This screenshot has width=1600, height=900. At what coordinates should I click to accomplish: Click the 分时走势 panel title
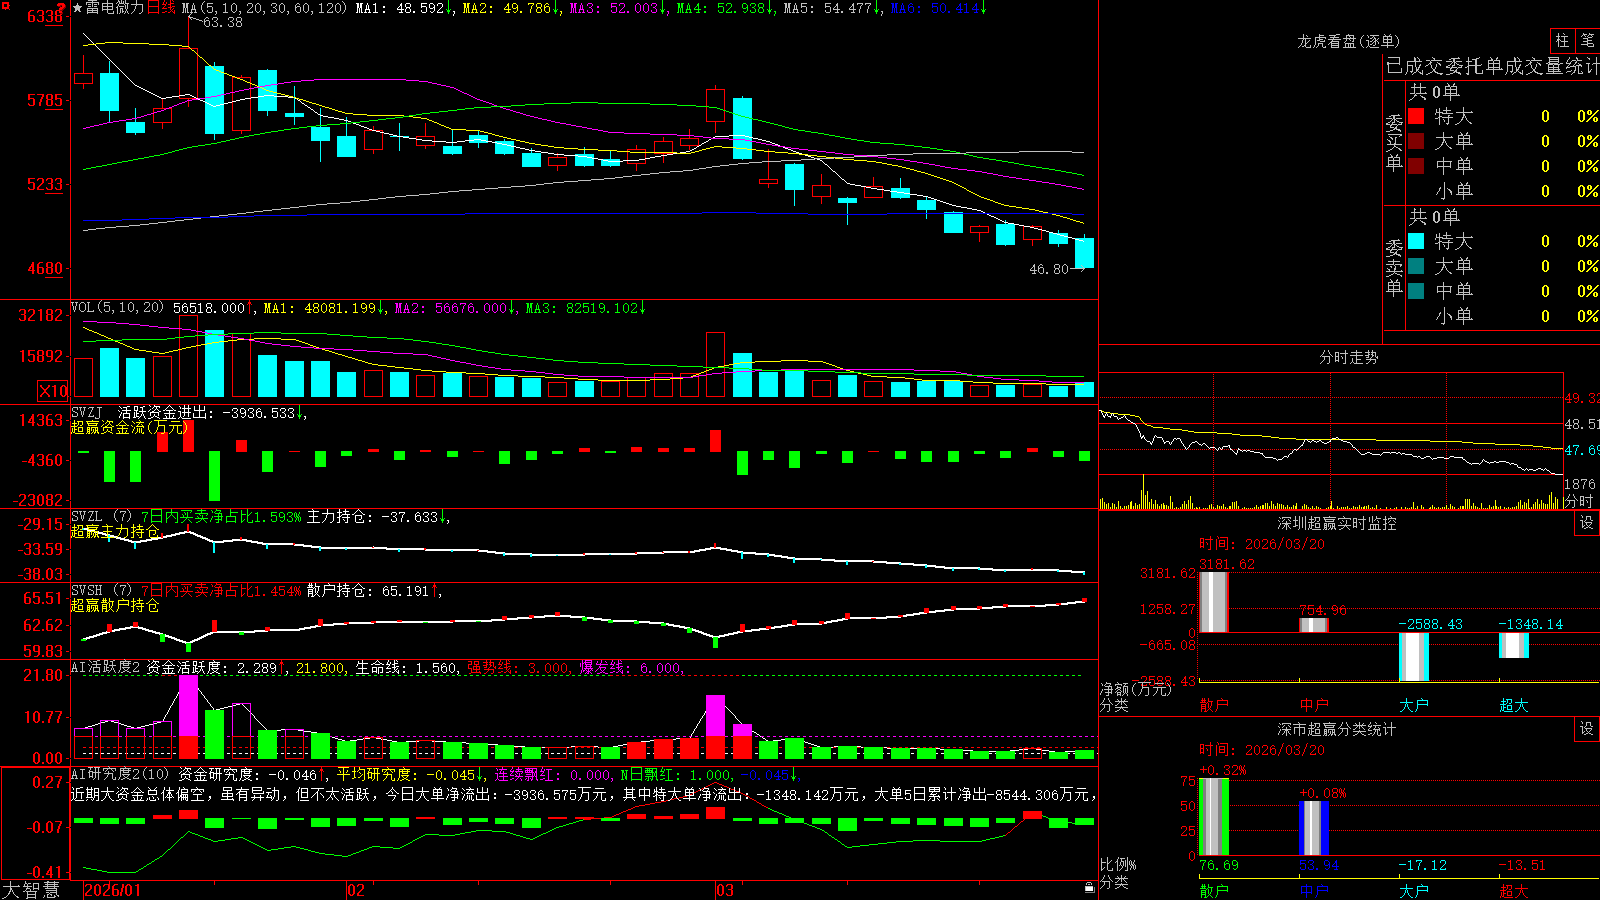(x=1348, y=357)
